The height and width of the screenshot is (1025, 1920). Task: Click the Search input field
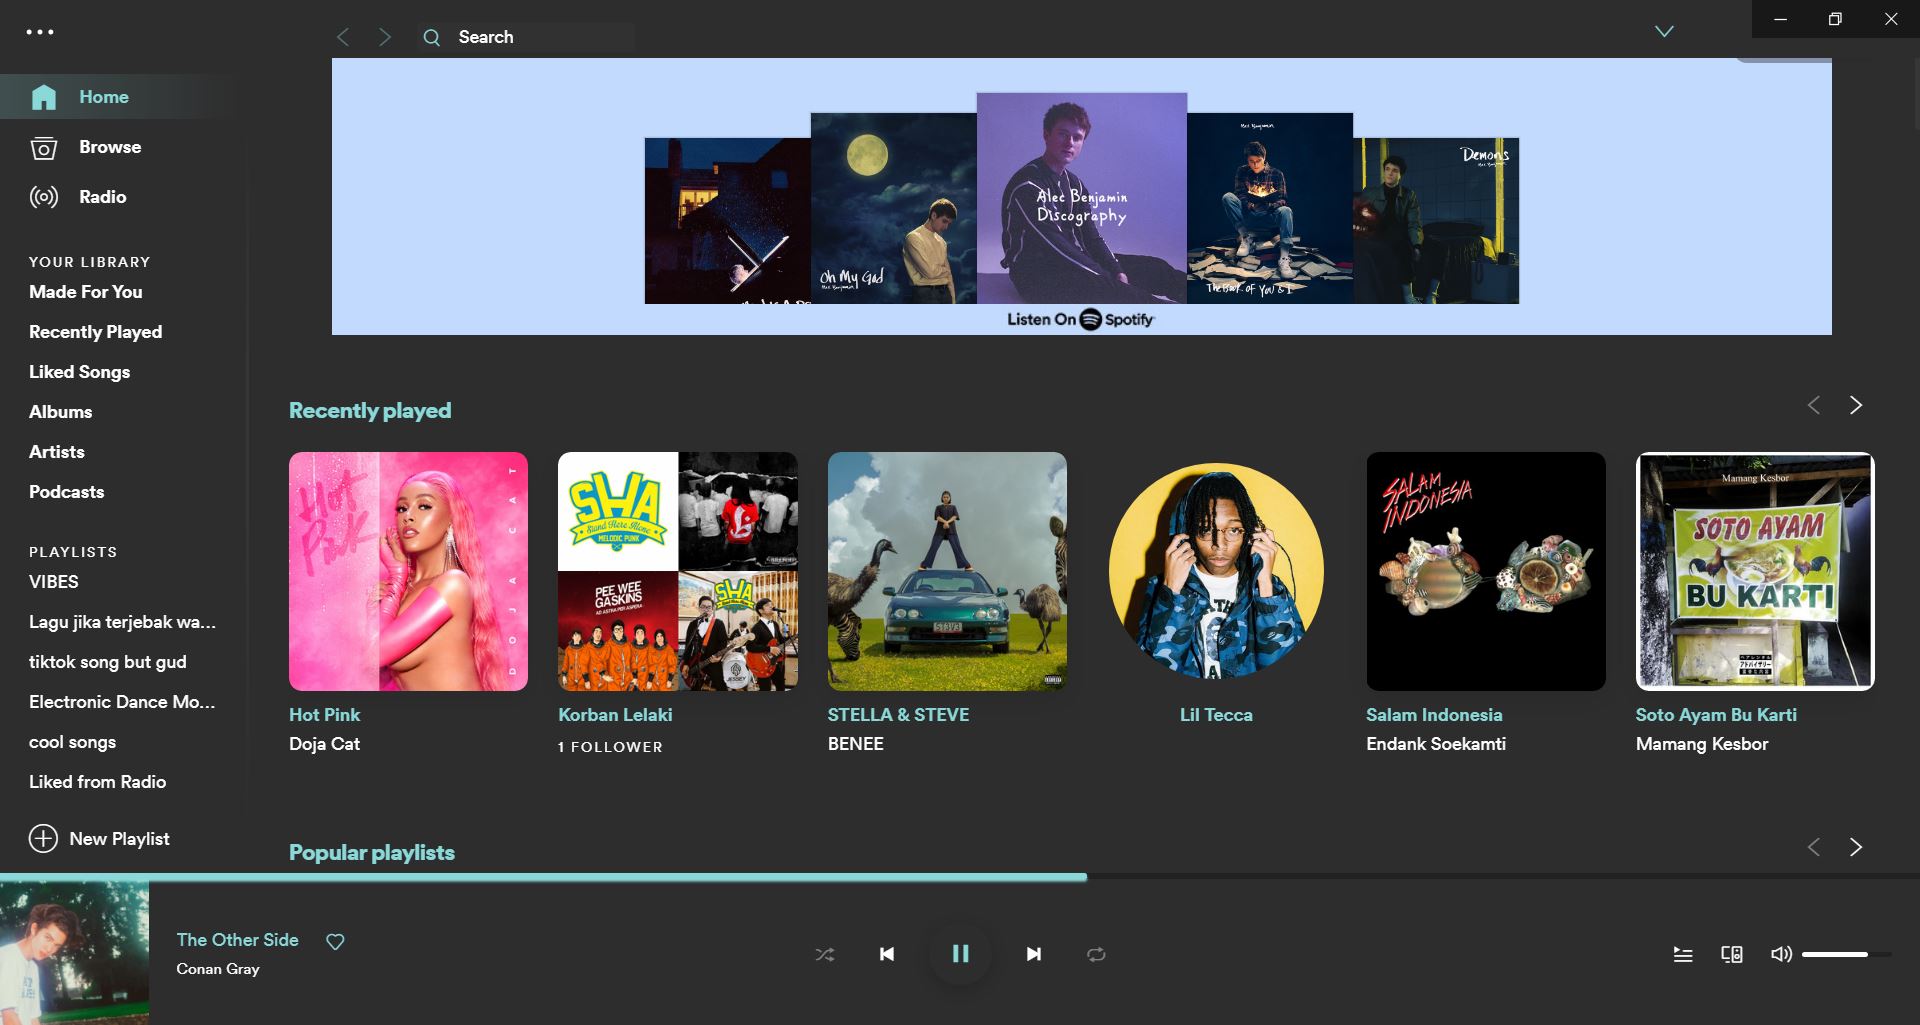(527, 37)
